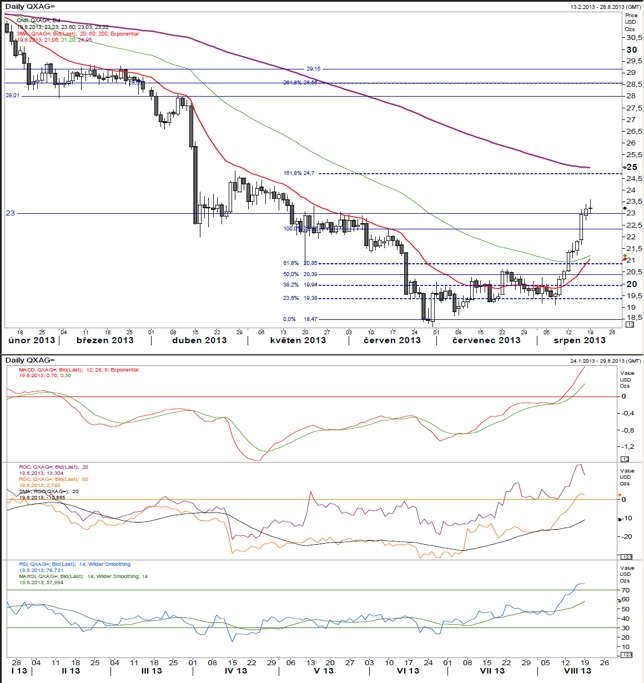Select the black SMA marker near -10

pyautogui.click(x=620, y=519)
